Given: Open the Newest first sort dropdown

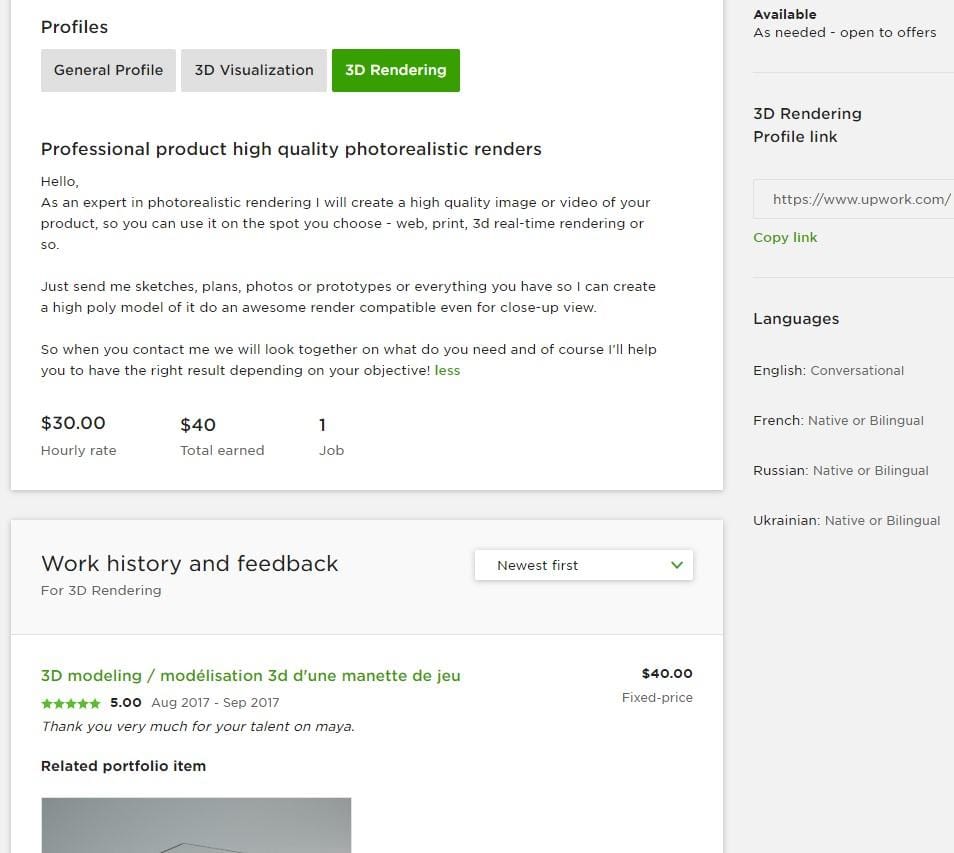Looking at the screenshot, I should click(x=583, y=565).
